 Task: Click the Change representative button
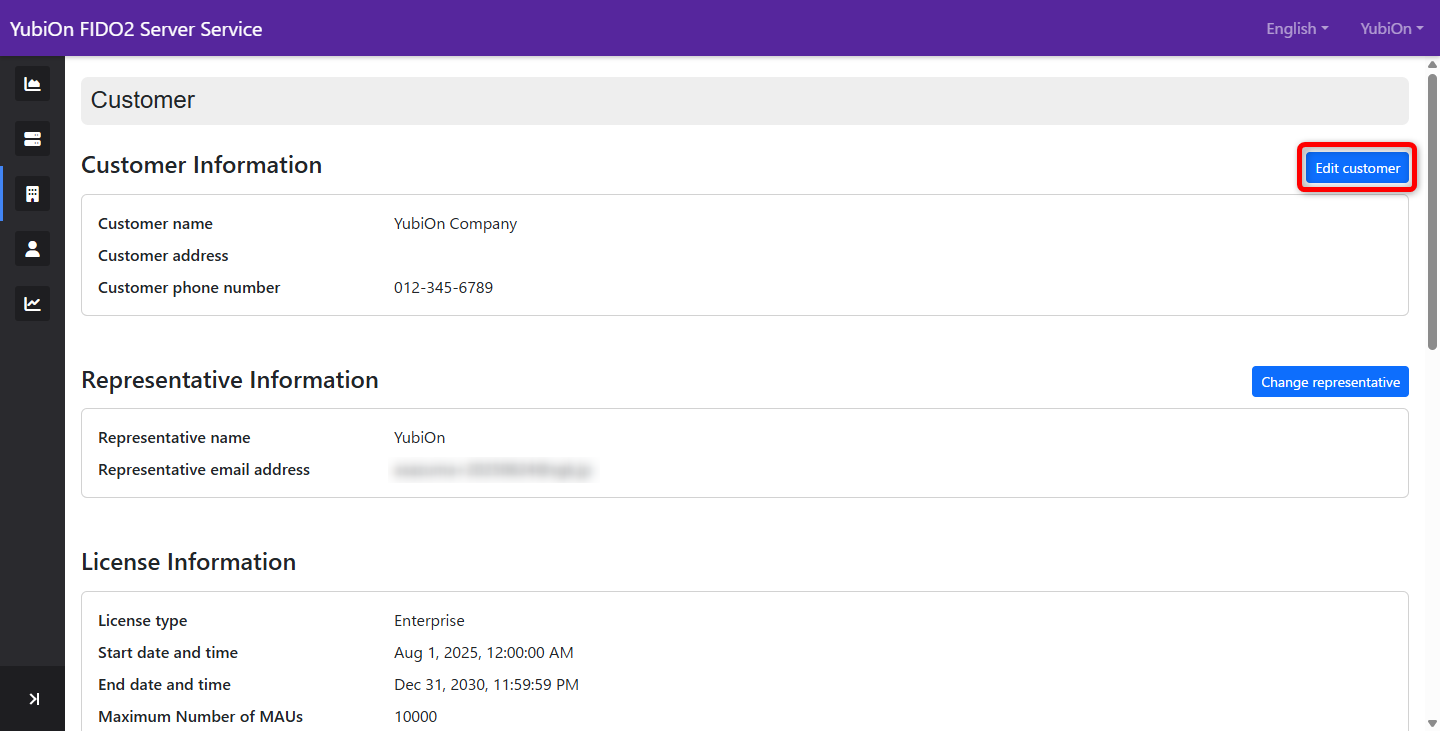1330,382
